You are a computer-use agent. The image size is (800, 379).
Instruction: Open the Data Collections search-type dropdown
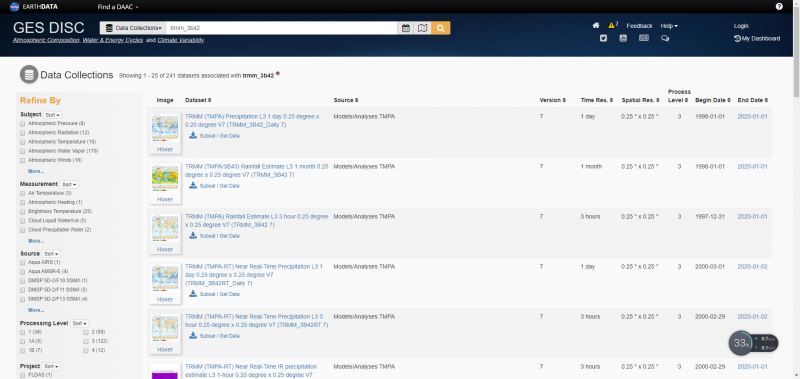pyautogui.click(x=133, y=28)
